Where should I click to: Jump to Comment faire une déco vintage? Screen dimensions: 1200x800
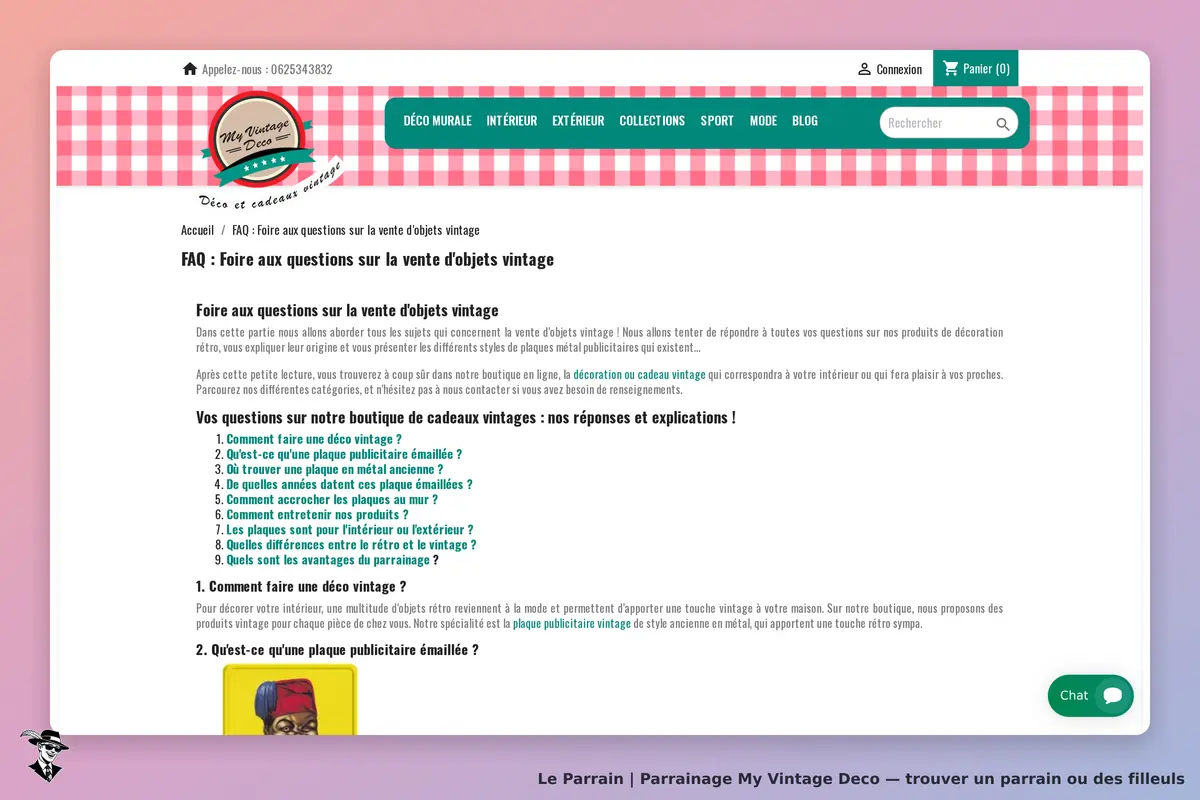click(x=314, y=439)
